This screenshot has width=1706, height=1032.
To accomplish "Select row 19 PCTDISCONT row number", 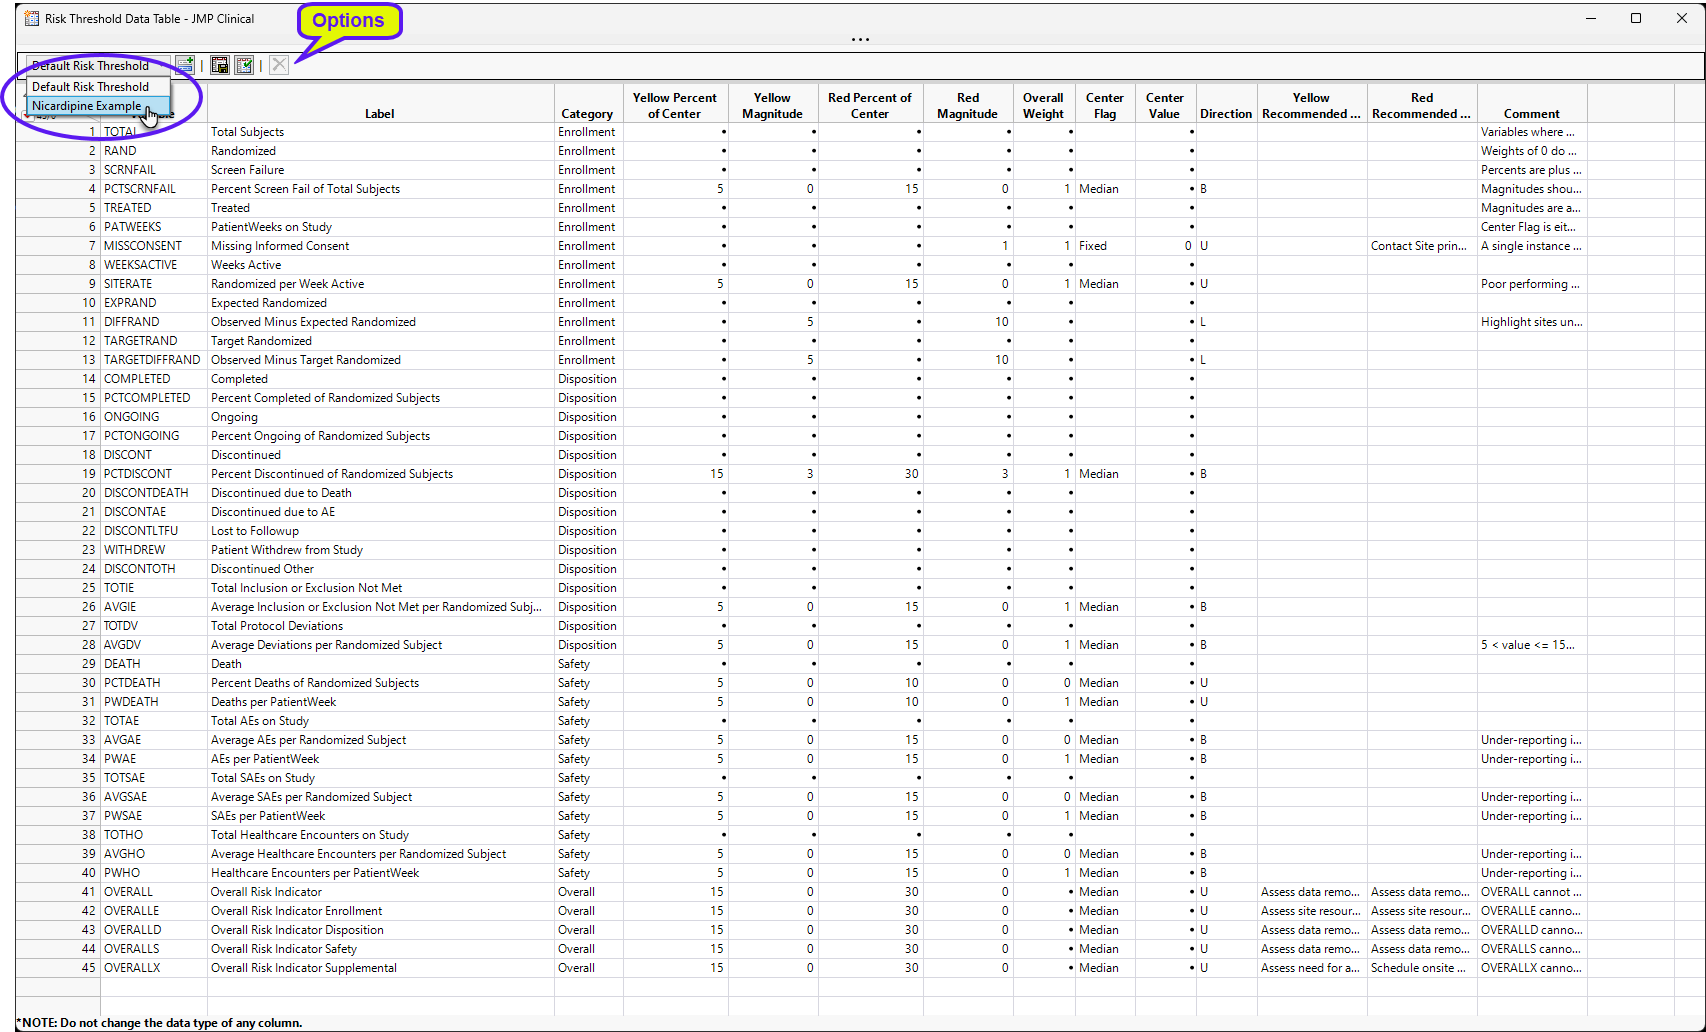I will click(89, 474).
